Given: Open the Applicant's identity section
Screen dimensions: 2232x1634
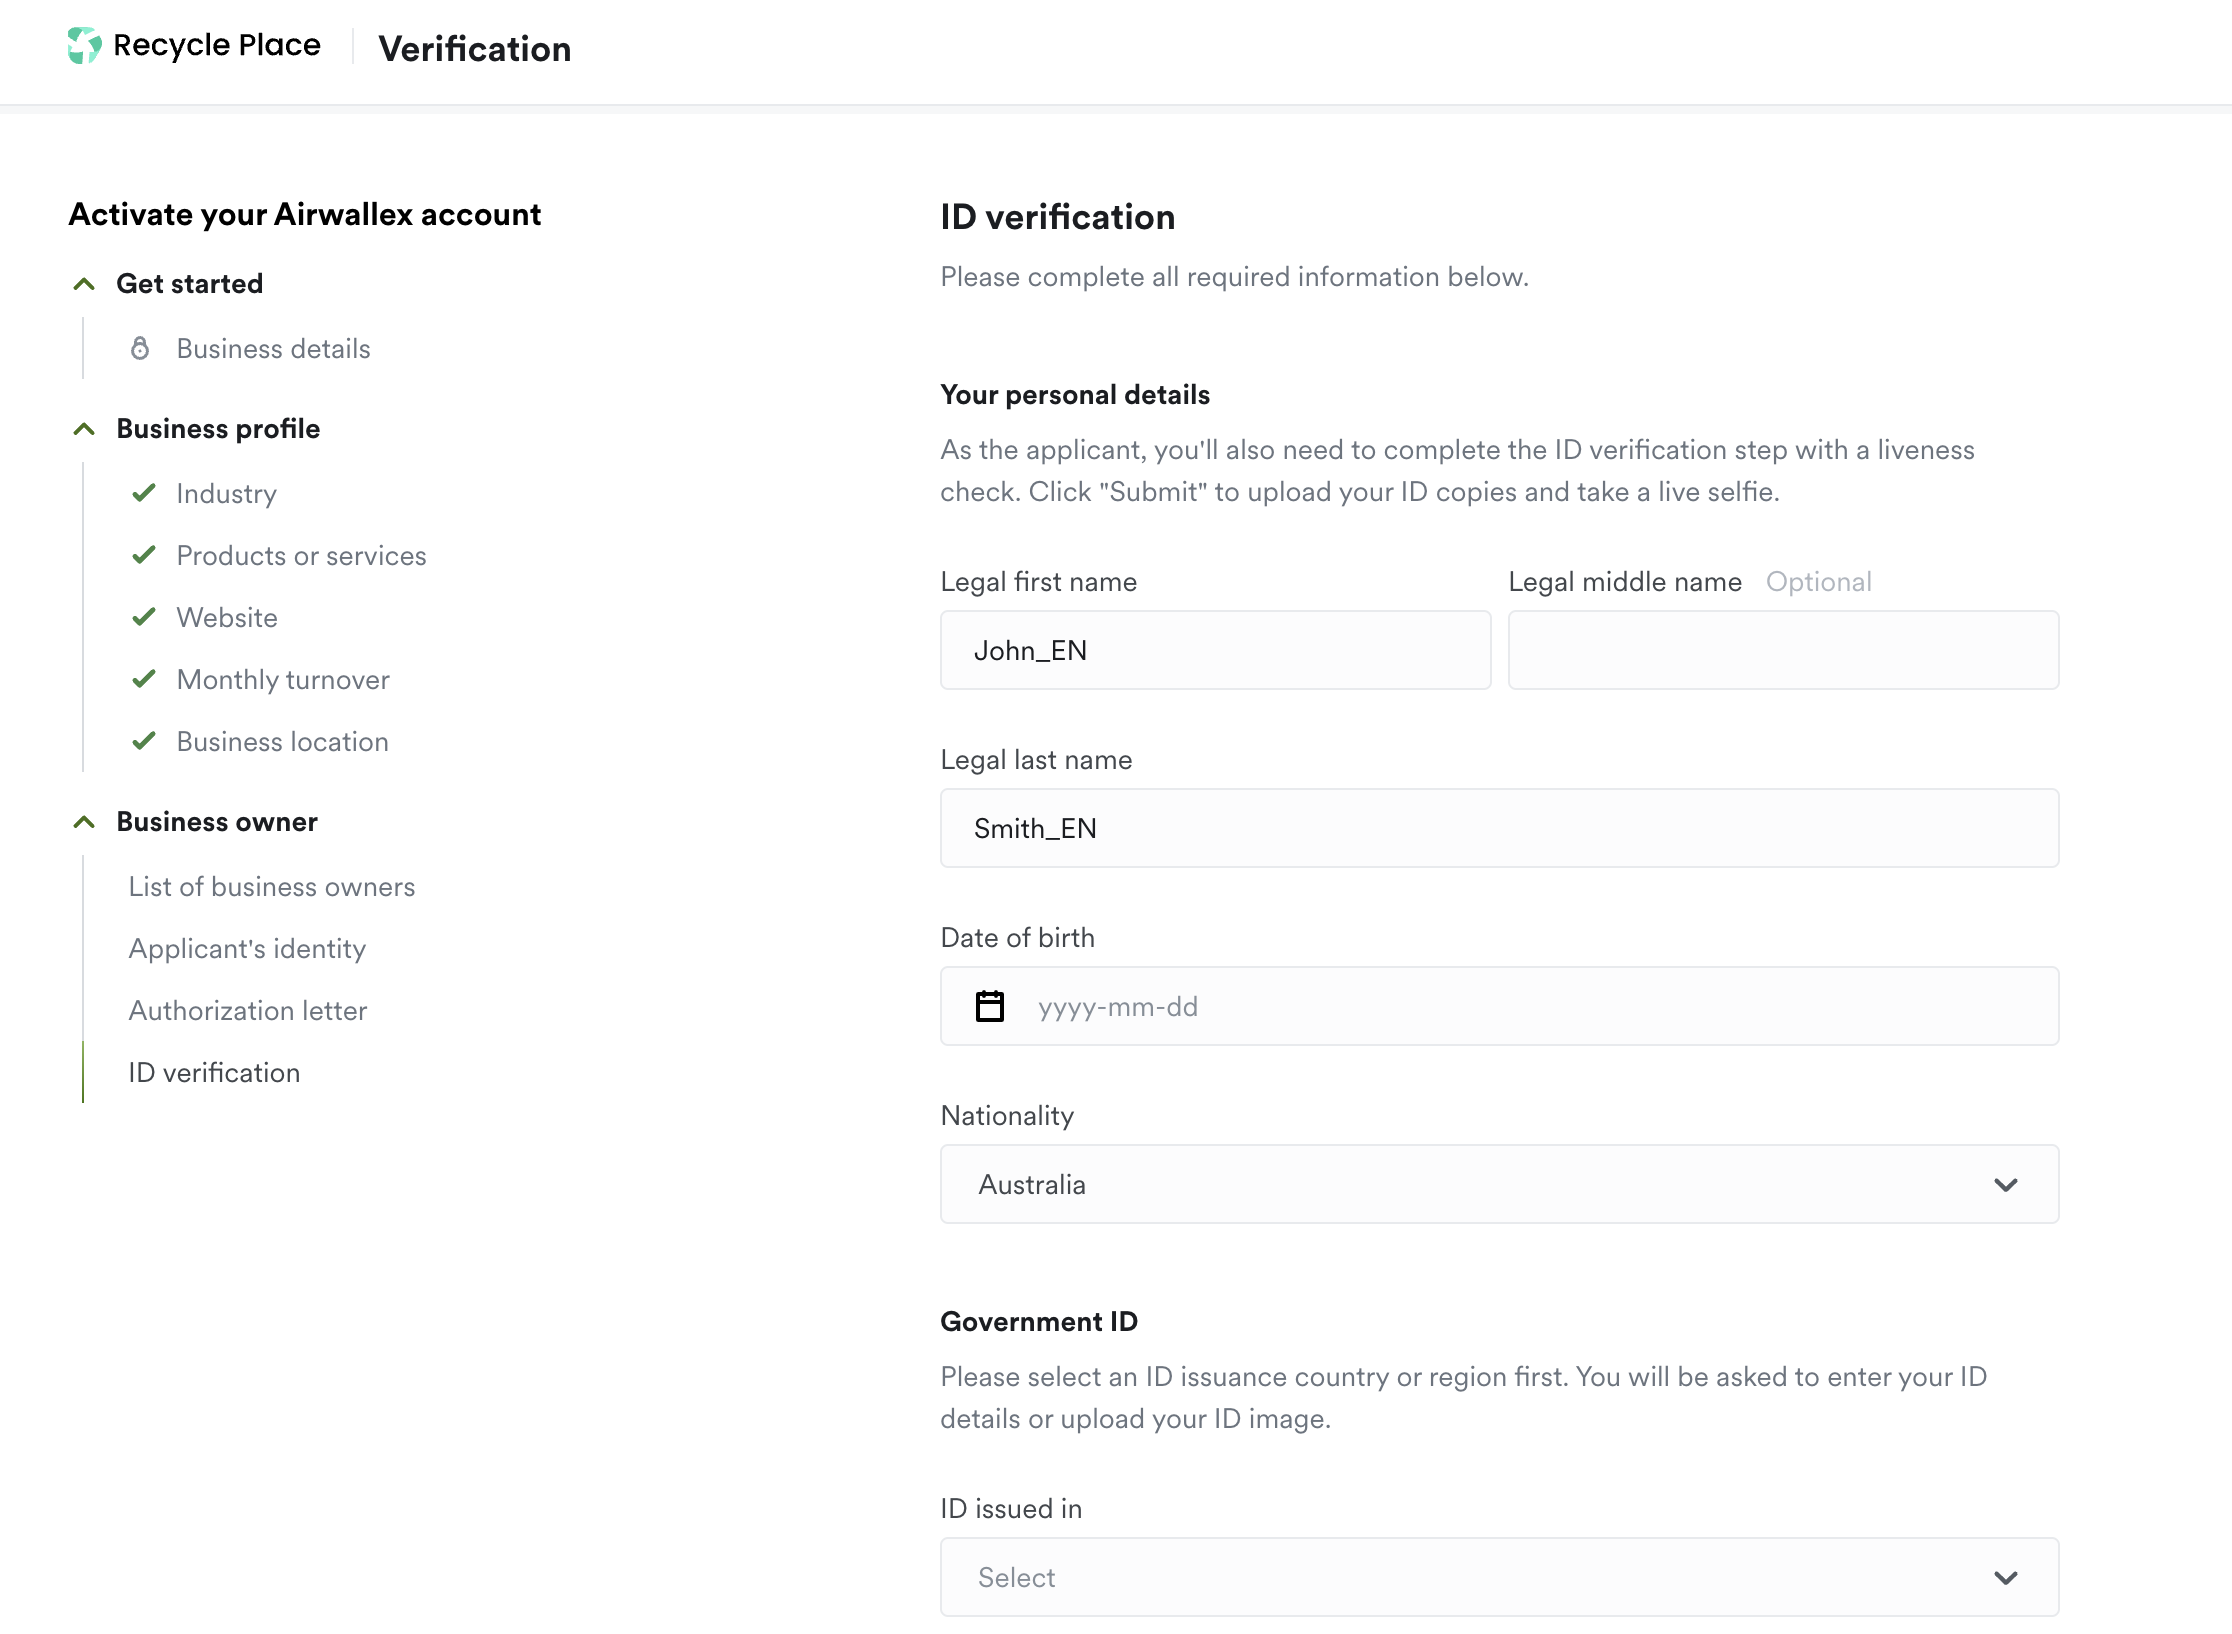Looking at the screenshot, I should [x=246, y=948].
